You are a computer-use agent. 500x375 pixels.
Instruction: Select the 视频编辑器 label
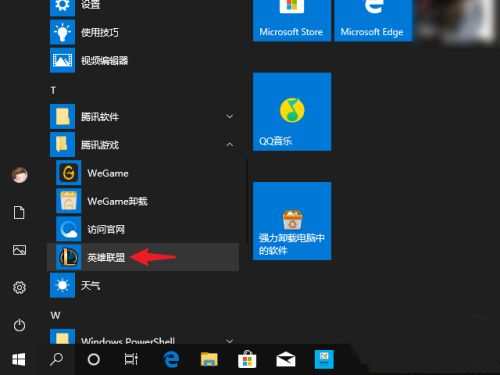pos(105,61)
